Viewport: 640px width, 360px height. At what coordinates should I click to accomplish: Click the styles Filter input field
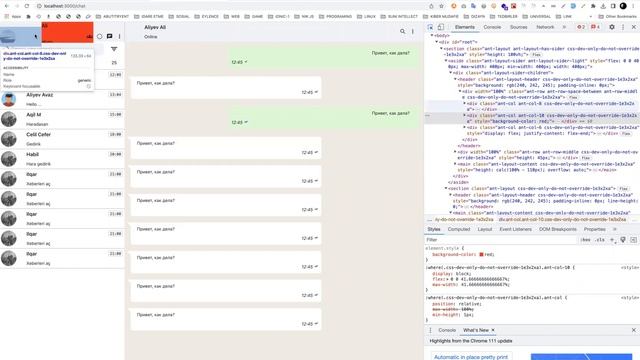pyautogui.click(x=500, y=240)
